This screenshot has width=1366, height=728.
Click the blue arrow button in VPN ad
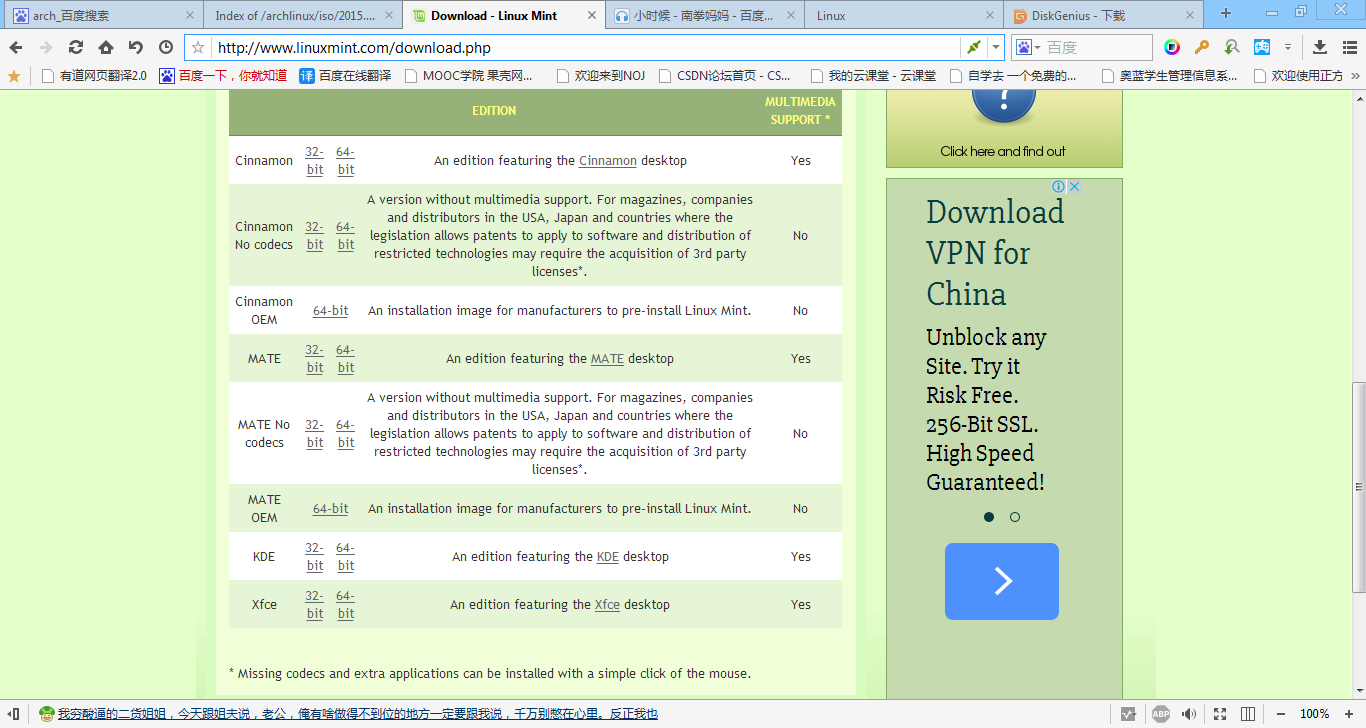[1002, 581]
